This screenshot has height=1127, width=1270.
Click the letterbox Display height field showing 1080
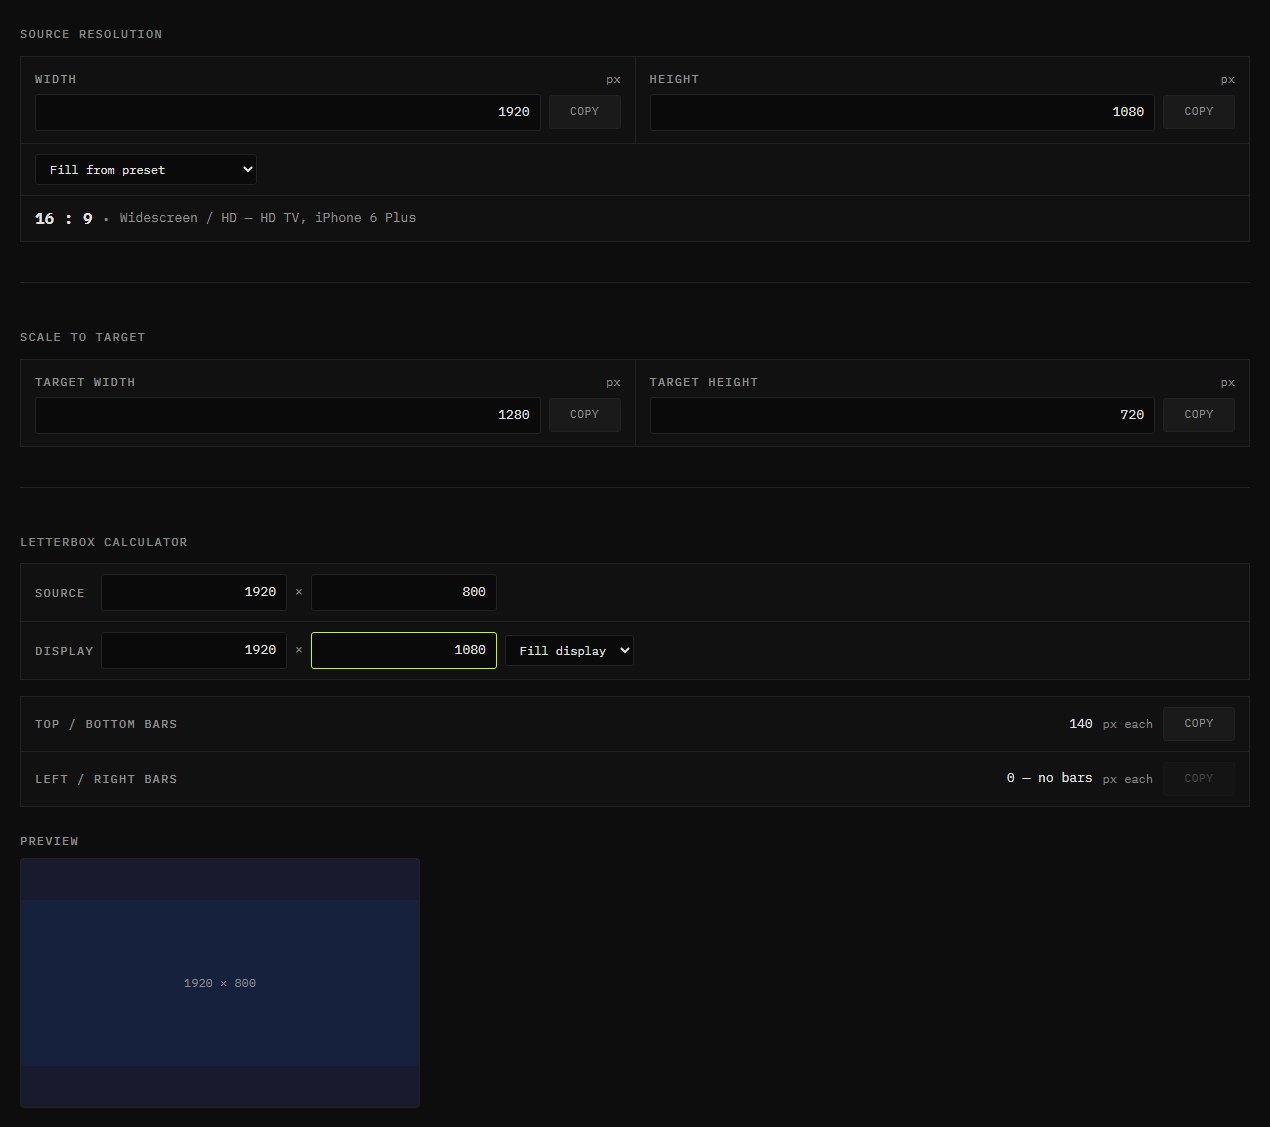(x=404, y=650)
